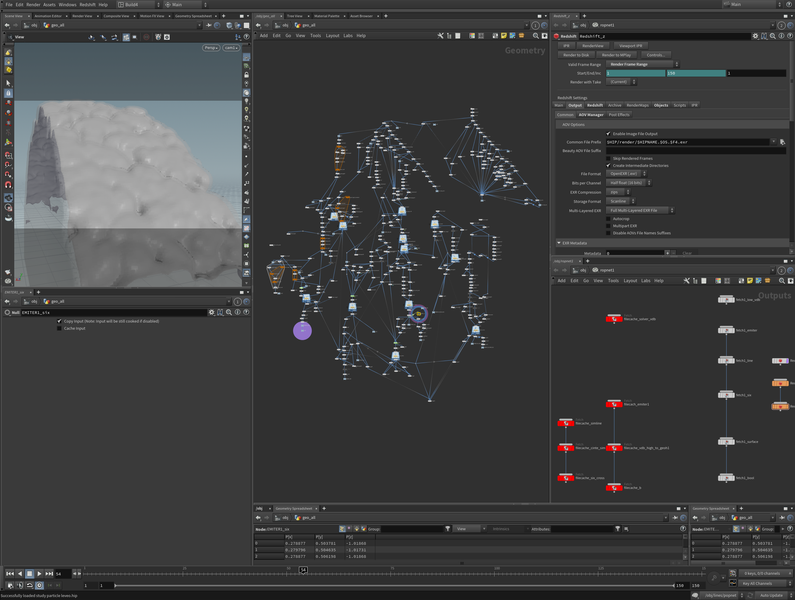Open the Render with Take dropdown
795x600 pixels.
(x=621, y=82)
